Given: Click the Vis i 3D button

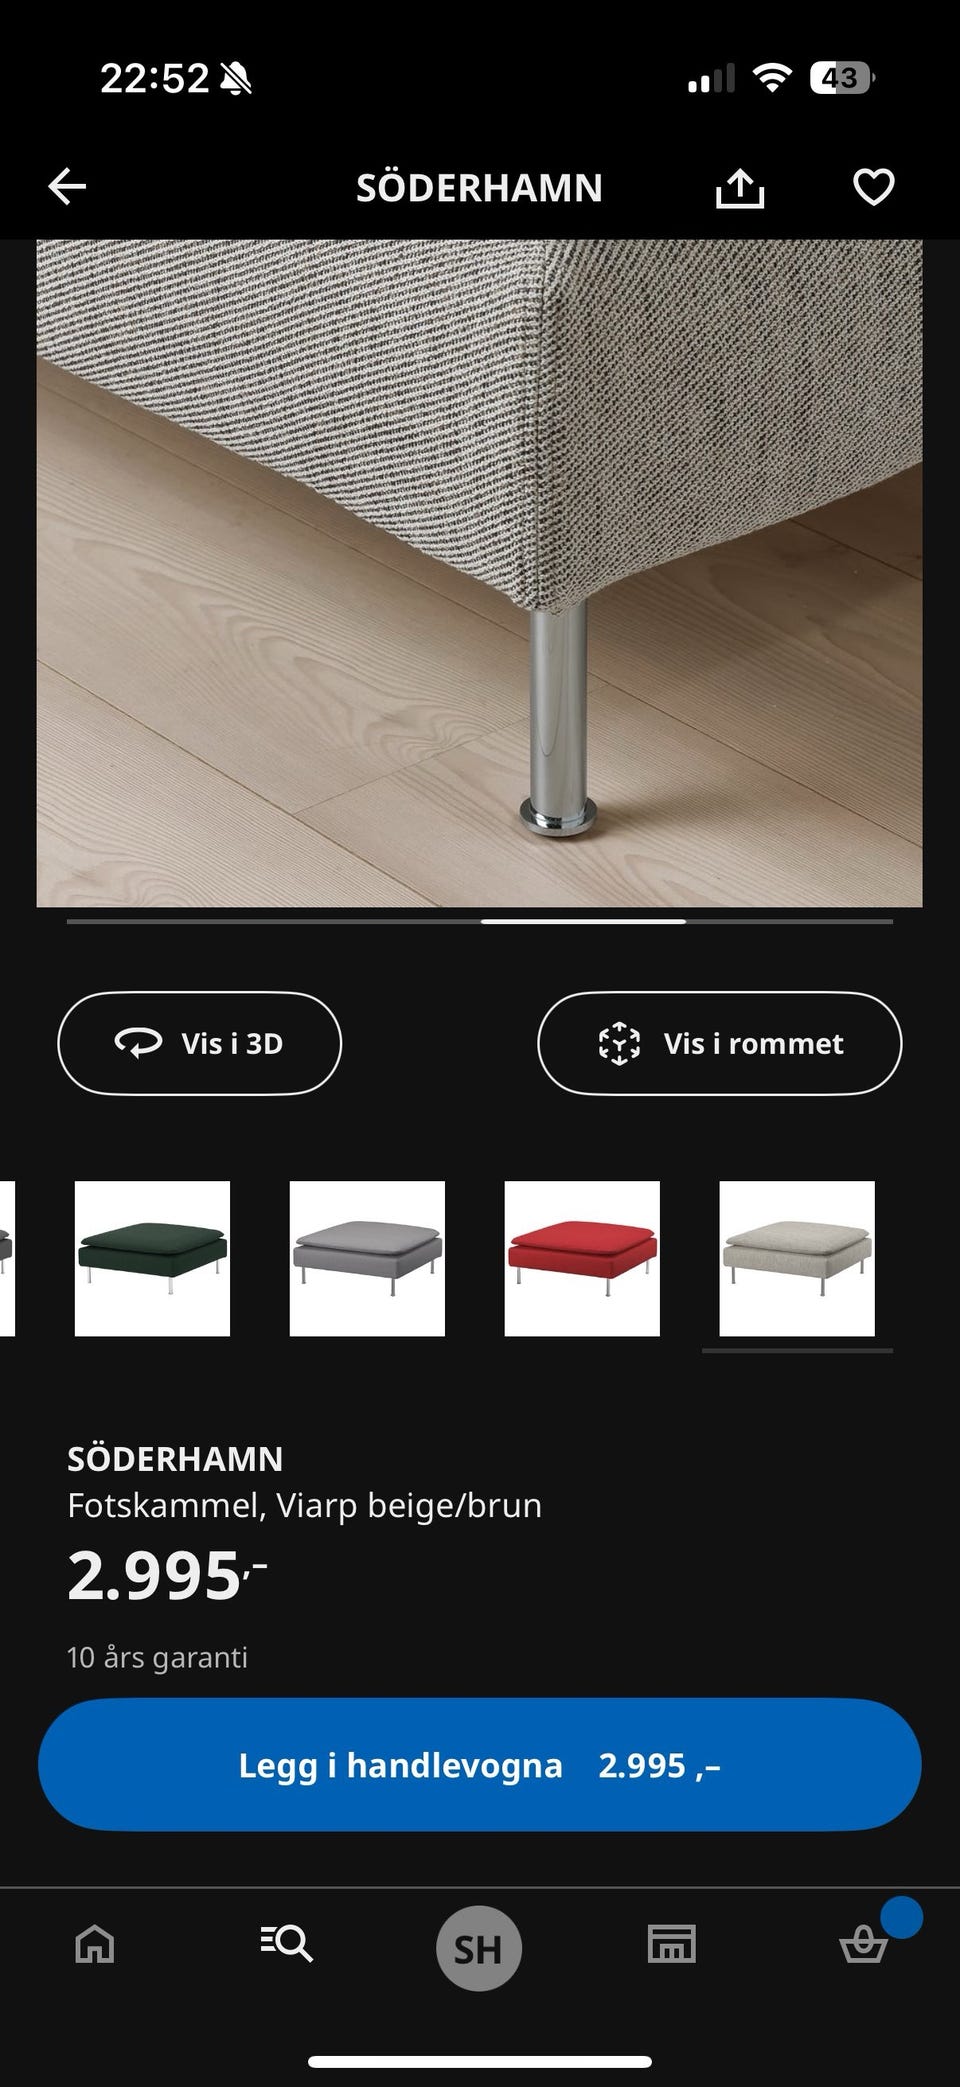Looking at the screenshot, I should click(x=200, y=1043).
